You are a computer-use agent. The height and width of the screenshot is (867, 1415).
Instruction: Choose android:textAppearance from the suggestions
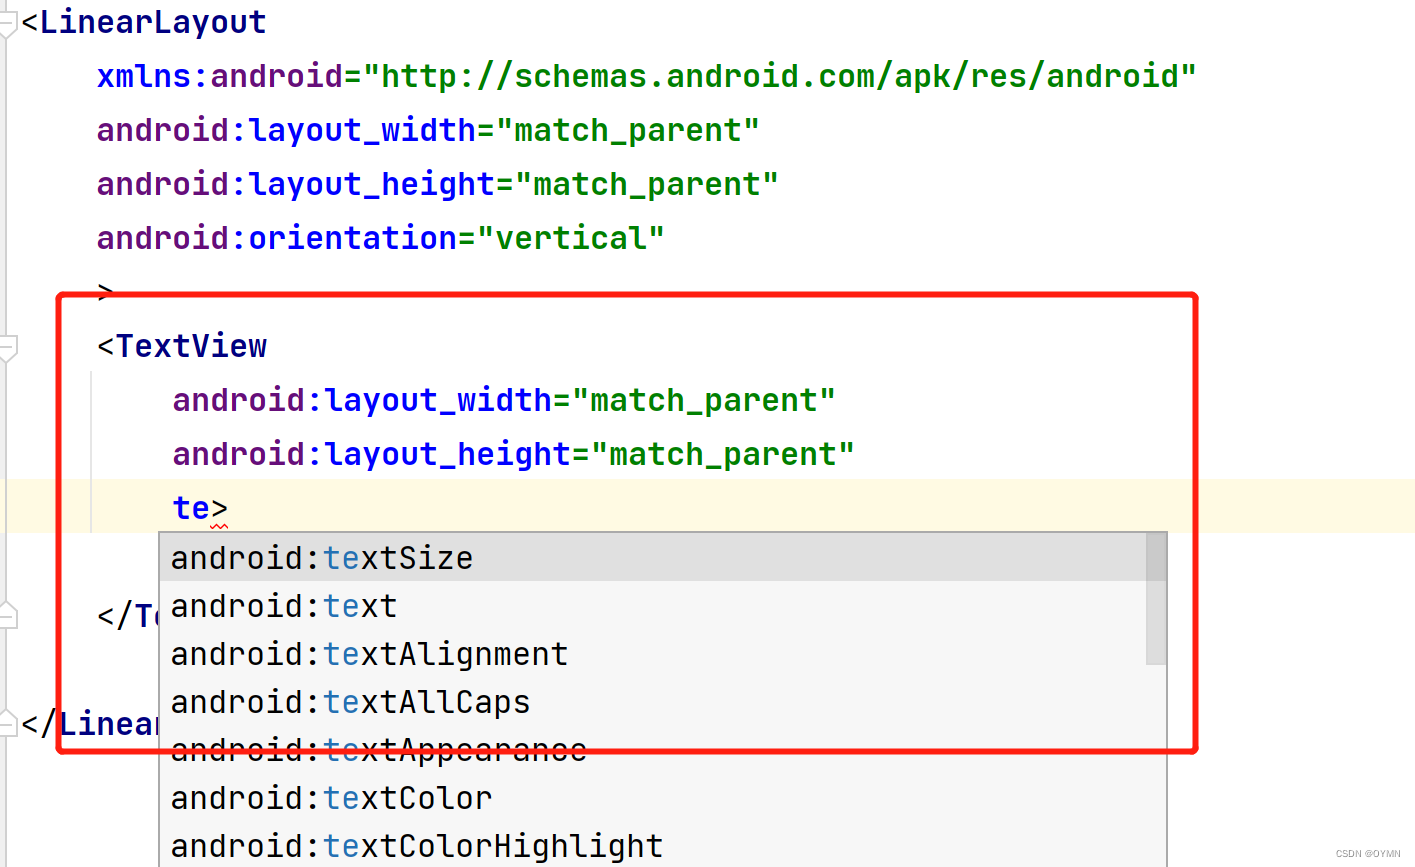pos(653,750)
